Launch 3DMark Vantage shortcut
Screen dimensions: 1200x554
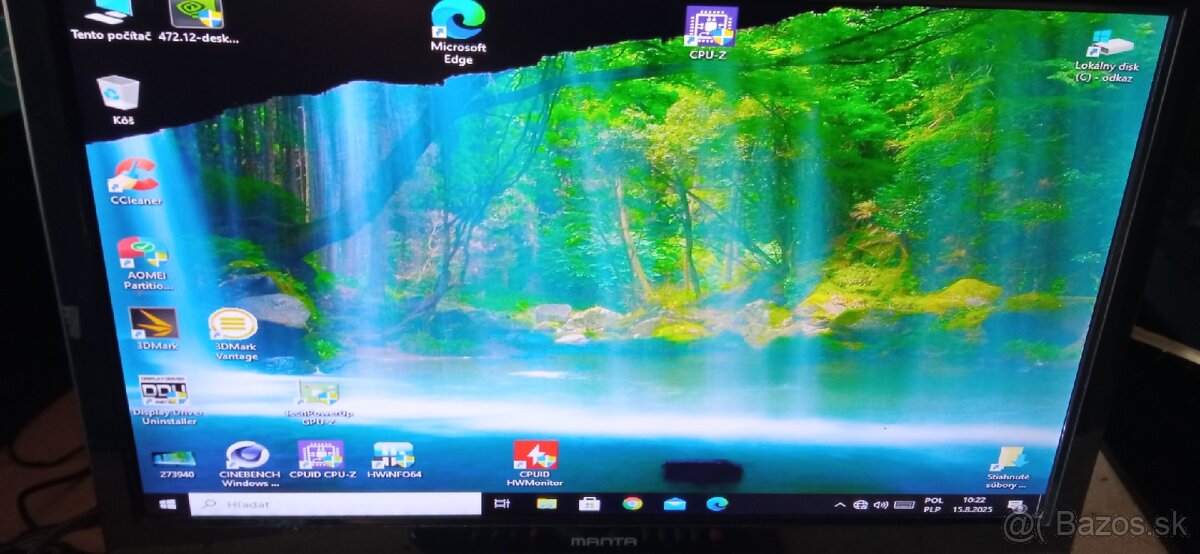click(235, 335)
